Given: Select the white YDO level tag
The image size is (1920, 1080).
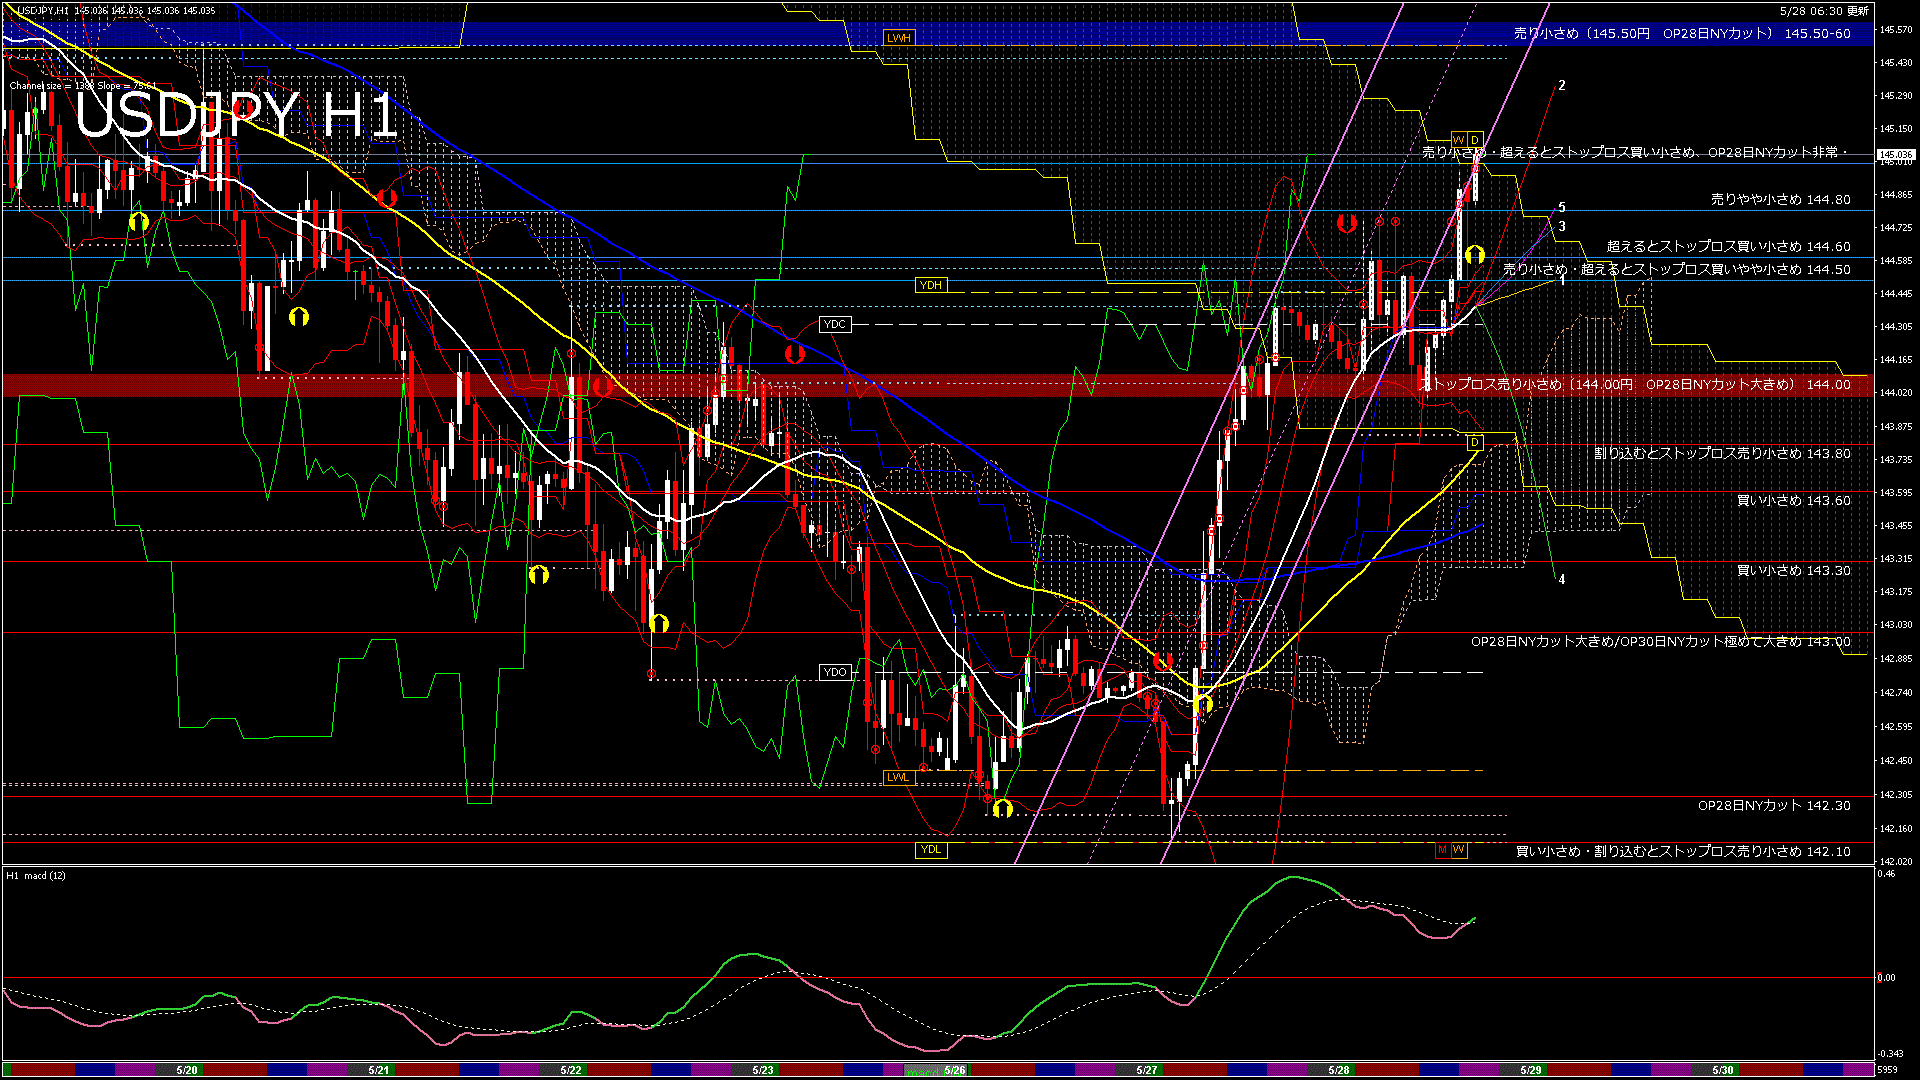Looking at the screenshot, I should (x=835, y=672).
